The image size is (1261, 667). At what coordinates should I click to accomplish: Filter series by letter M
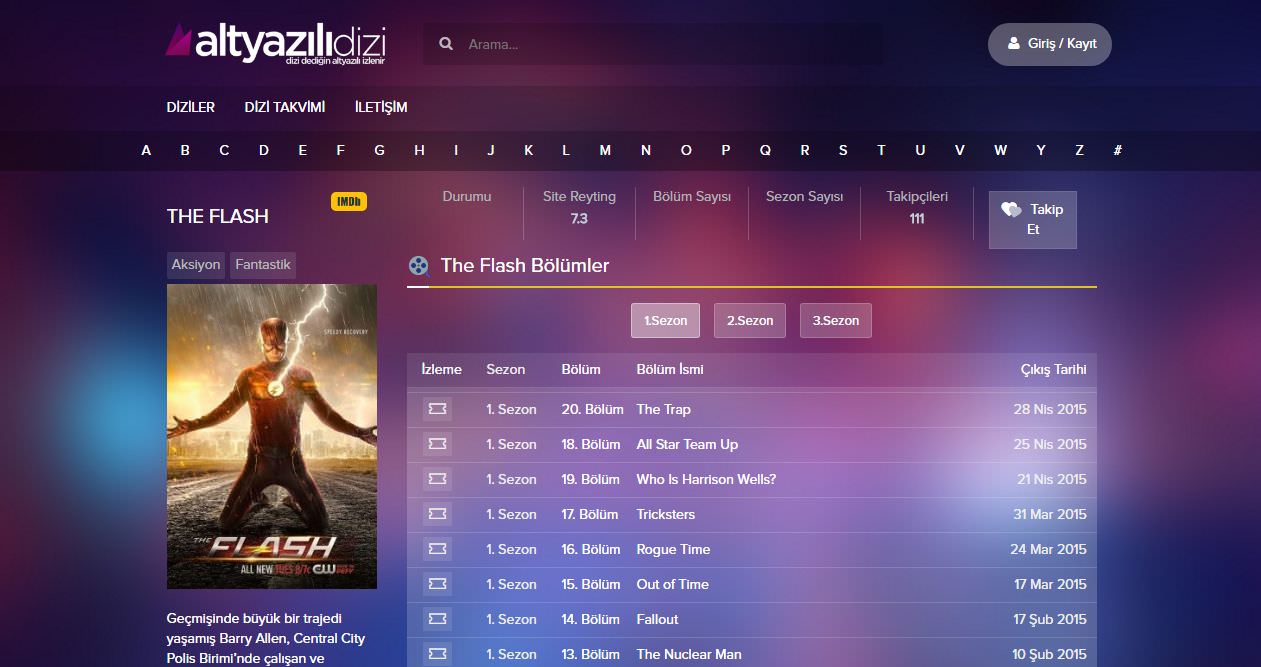click(x=605, y=151)
